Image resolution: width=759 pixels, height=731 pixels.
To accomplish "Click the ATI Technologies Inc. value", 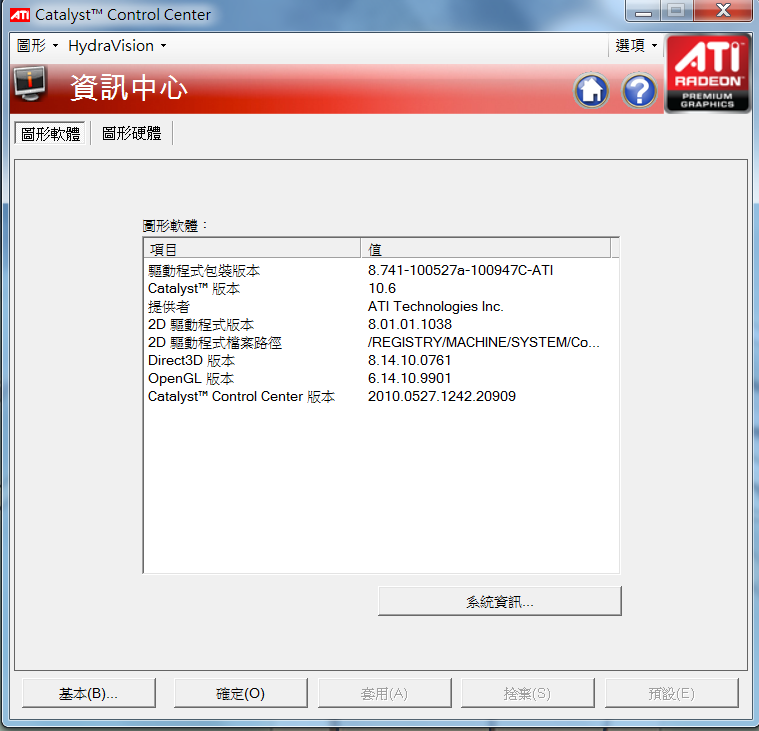I will 436,306.
